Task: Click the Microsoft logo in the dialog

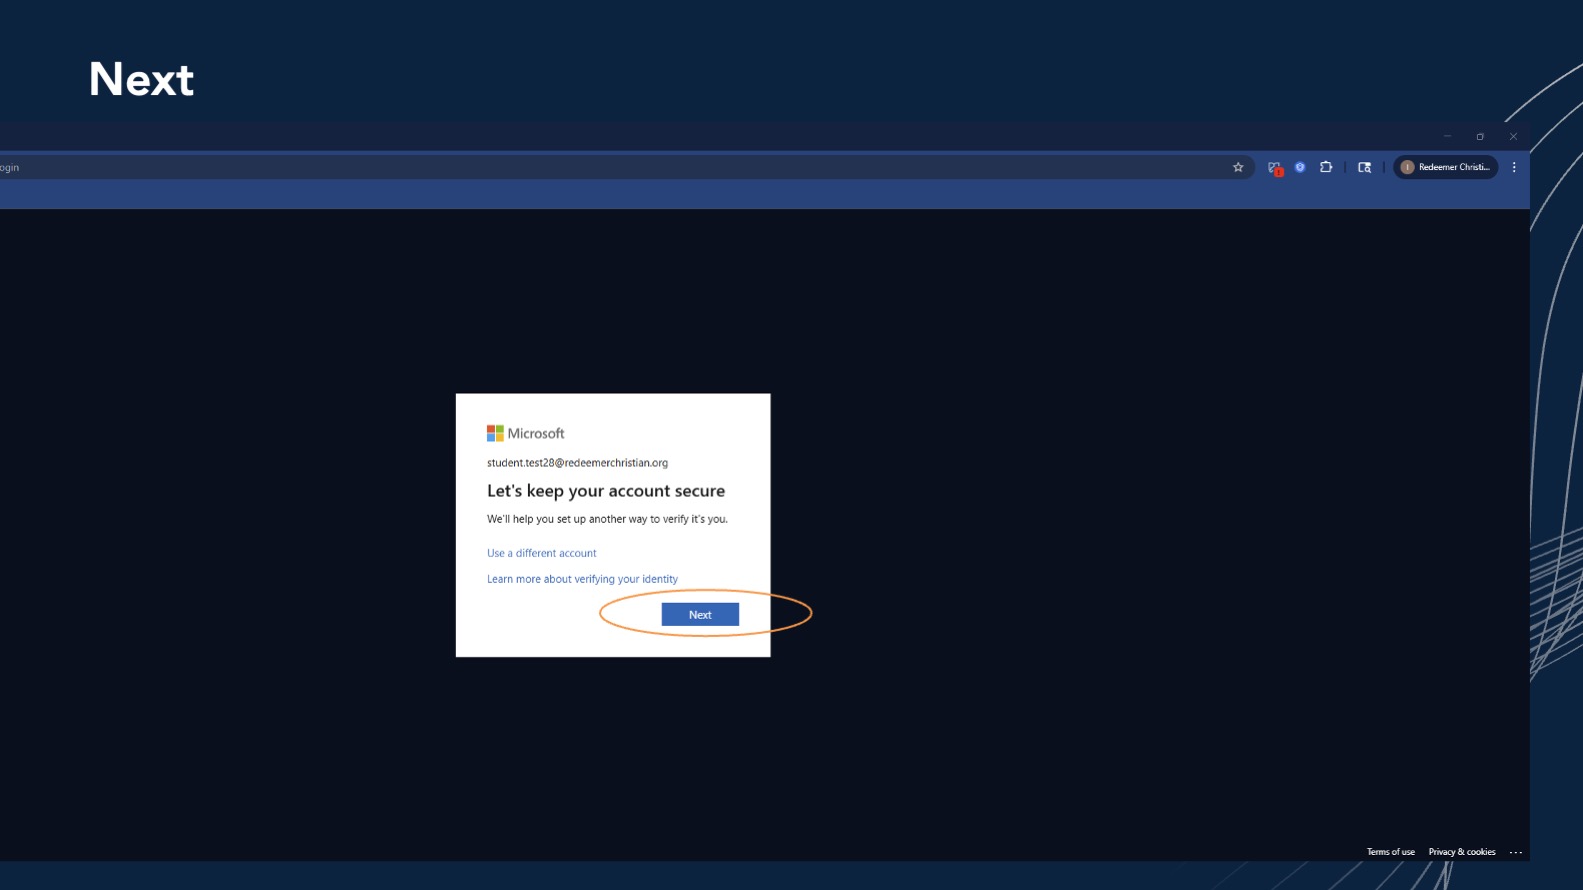Action: coord(526,433)
